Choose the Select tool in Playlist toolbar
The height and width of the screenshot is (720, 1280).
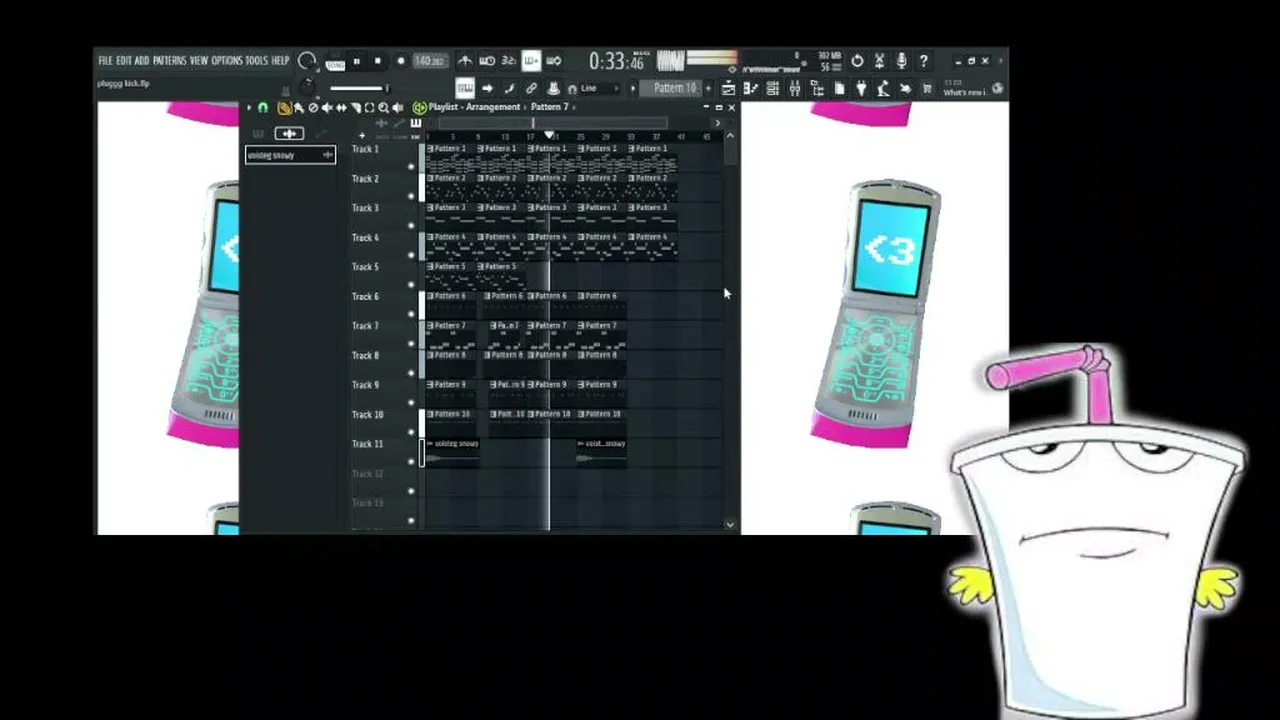(x=369, y=108)
